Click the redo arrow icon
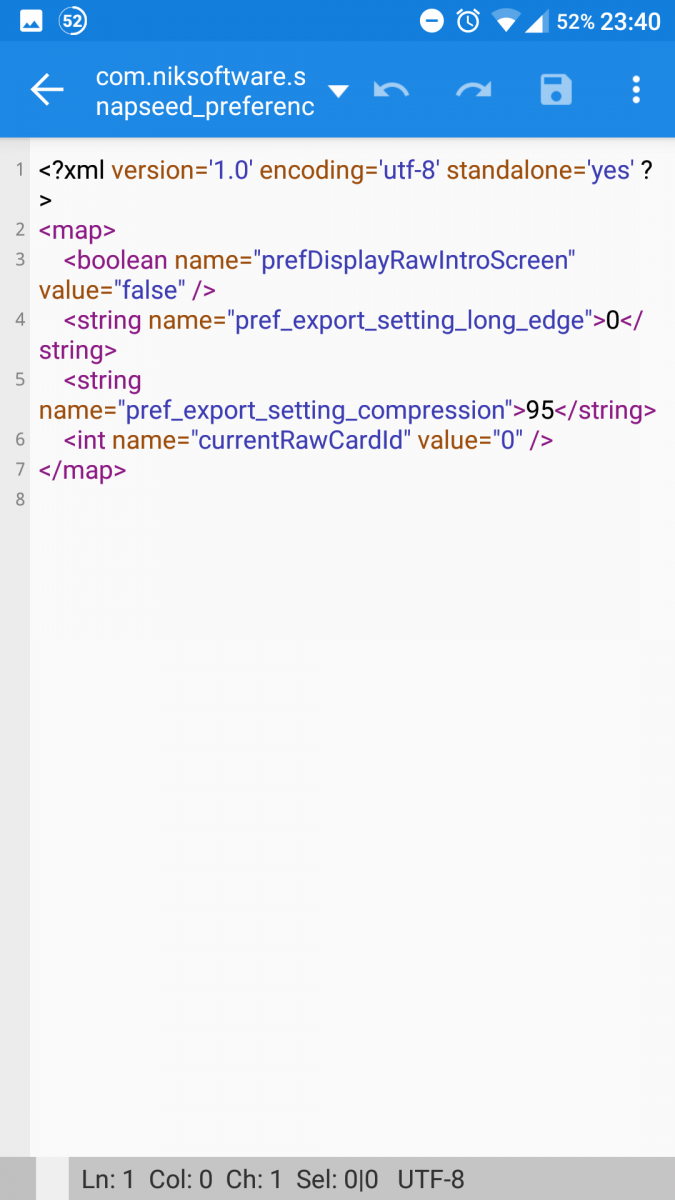This screenshot has height=1200, width=675. click(473, 90)
